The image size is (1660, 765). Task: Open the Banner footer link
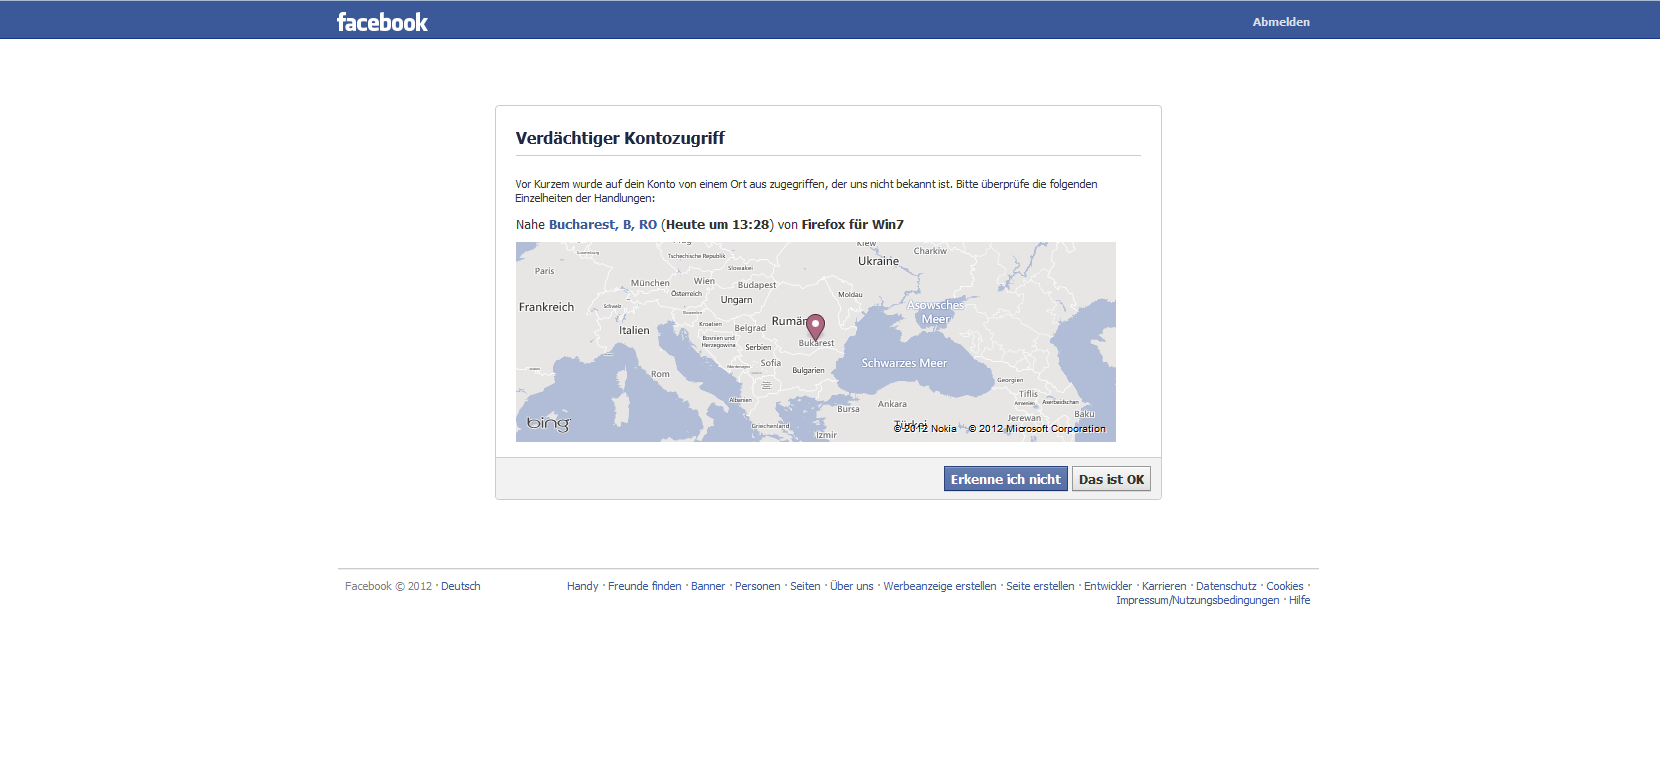[x=708, y=586]
